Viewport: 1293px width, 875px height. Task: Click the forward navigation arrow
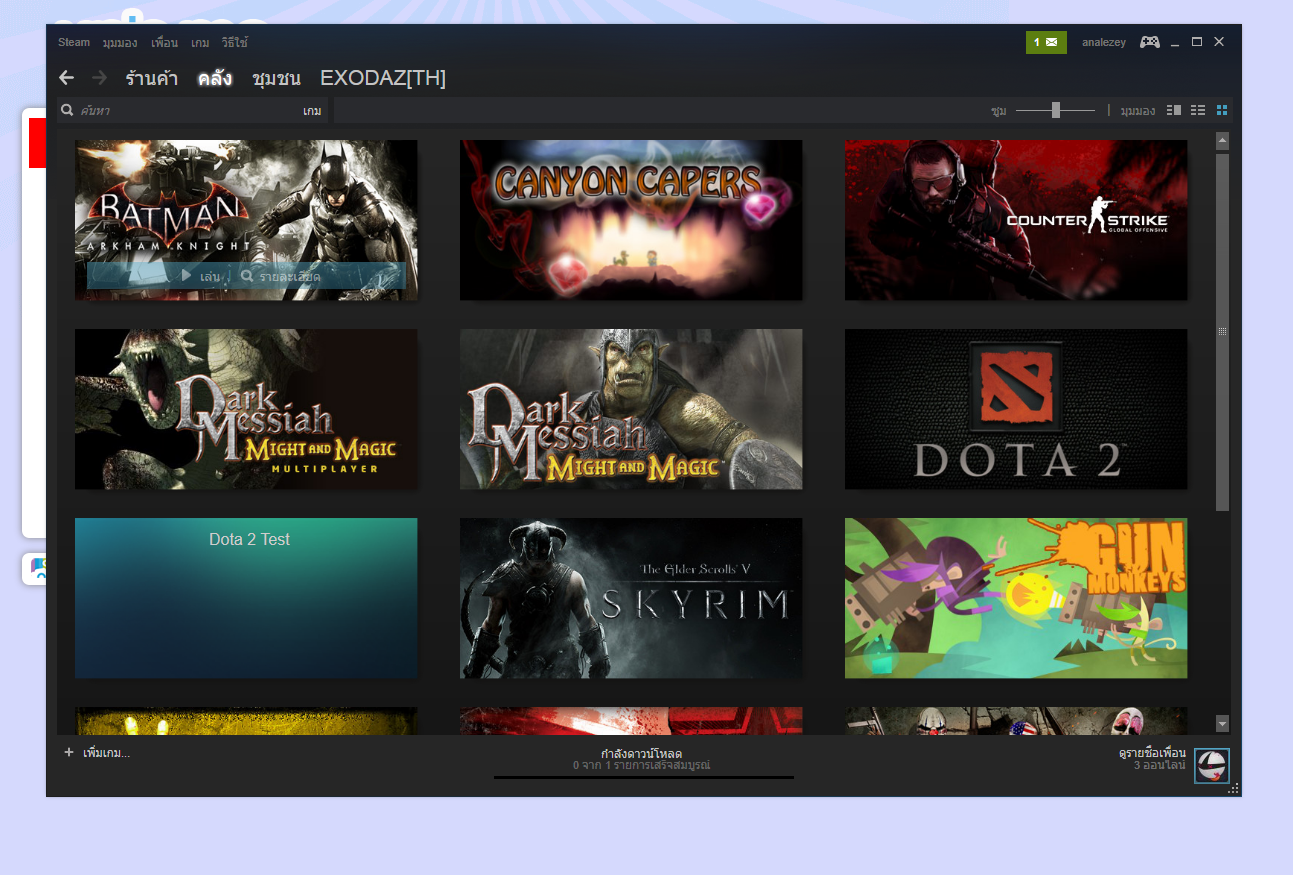(99, 78)
